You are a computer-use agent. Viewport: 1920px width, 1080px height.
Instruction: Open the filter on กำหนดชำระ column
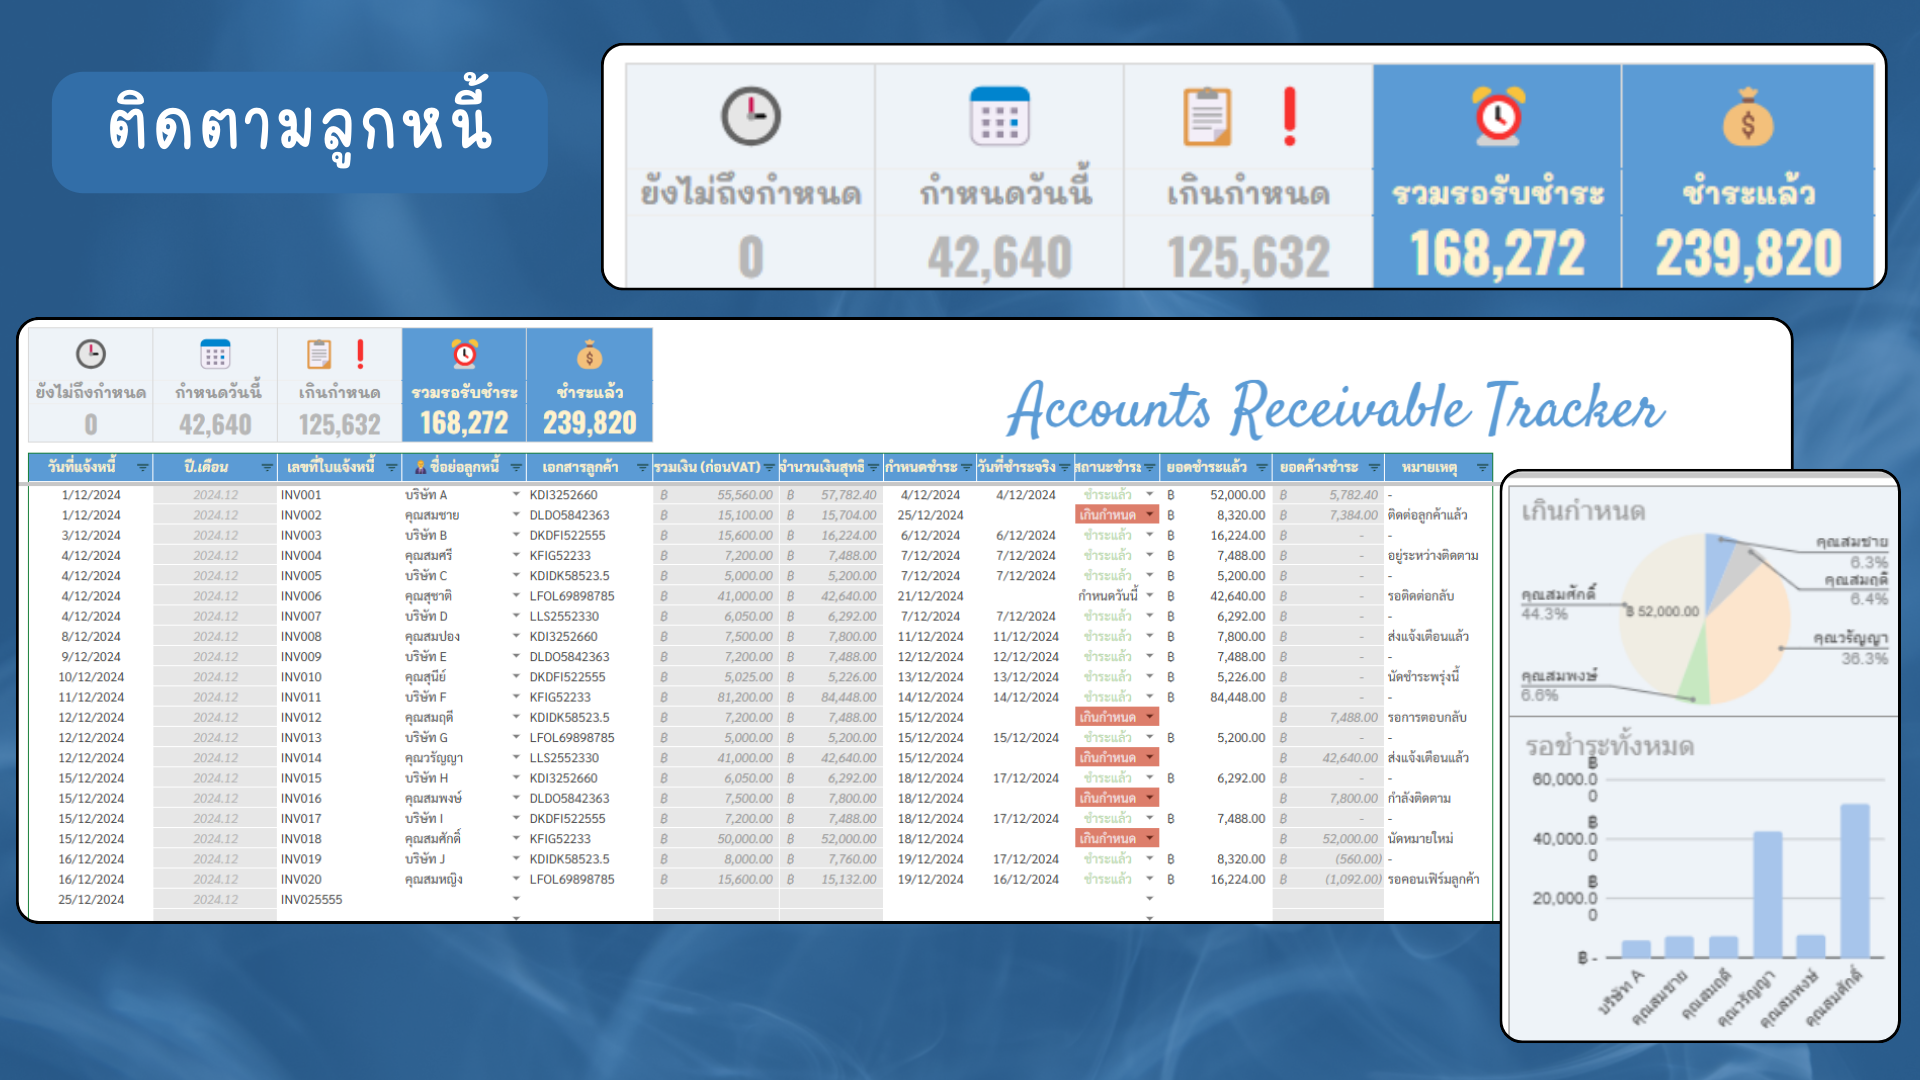[x=966, y=468]
